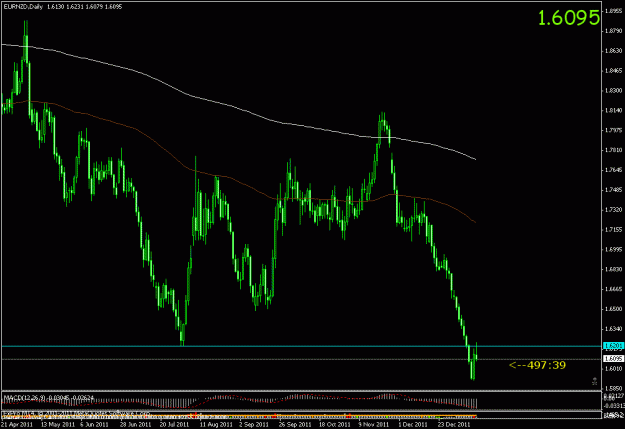This screenshot has height=429, width=625.
Task: Click the 1.7320 price scale label
Action: click(x=614, y=210)
